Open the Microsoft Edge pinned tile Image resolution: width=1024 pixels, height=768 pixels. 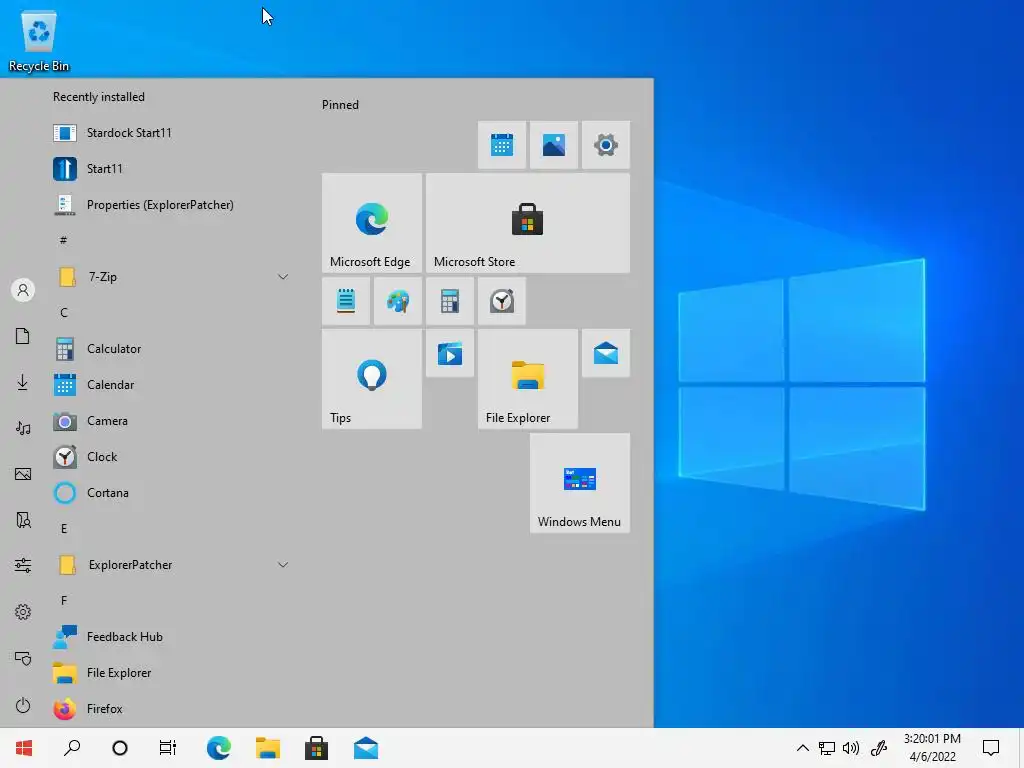coord(372,223)
